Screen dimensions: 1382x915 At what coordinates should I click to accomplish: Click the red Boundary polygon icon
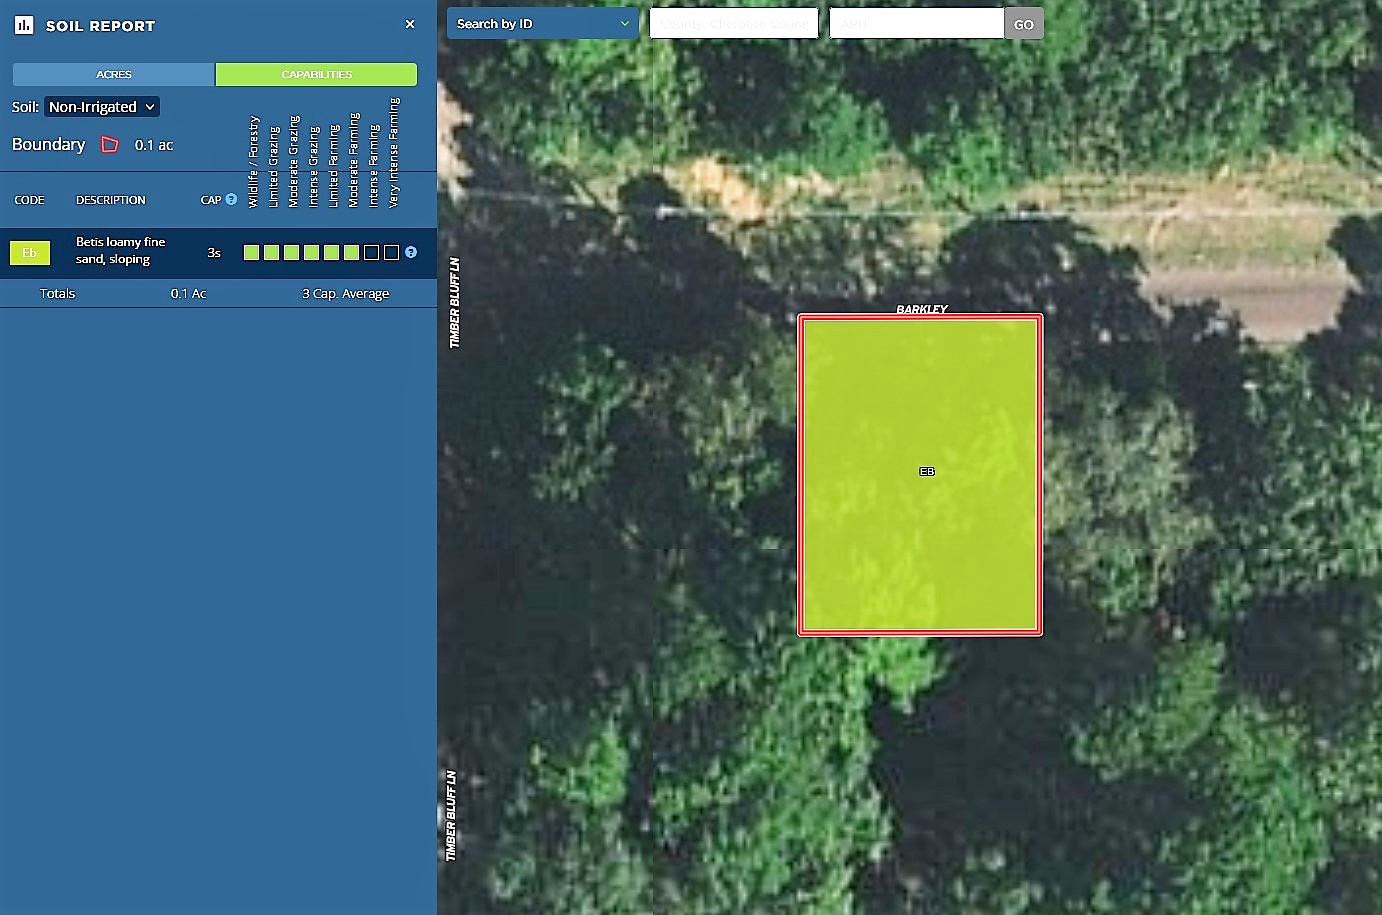point(110,145)
